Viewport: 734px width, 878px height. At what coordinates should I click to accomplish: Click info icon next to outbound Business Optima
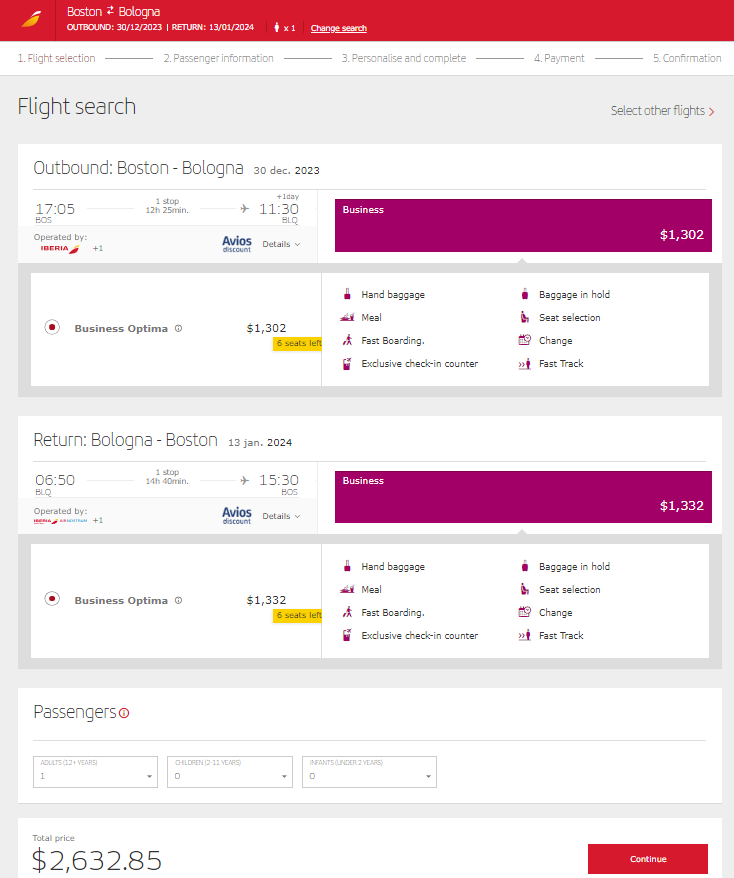178,329
